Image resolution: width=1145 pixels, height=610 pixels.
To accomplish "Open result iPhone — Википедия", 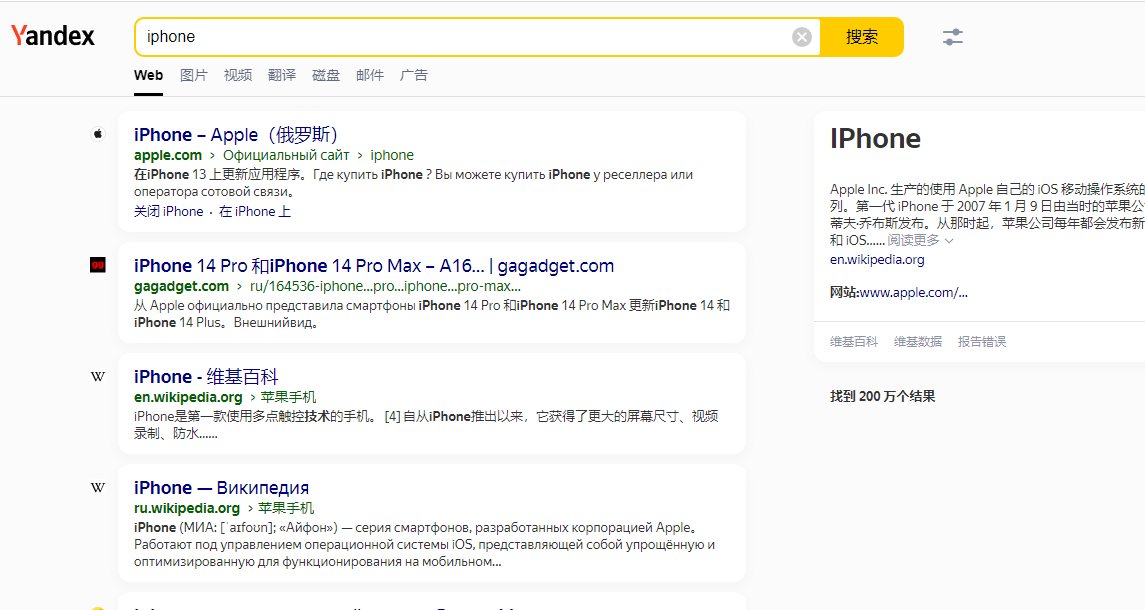I will (x=221, y=488).
